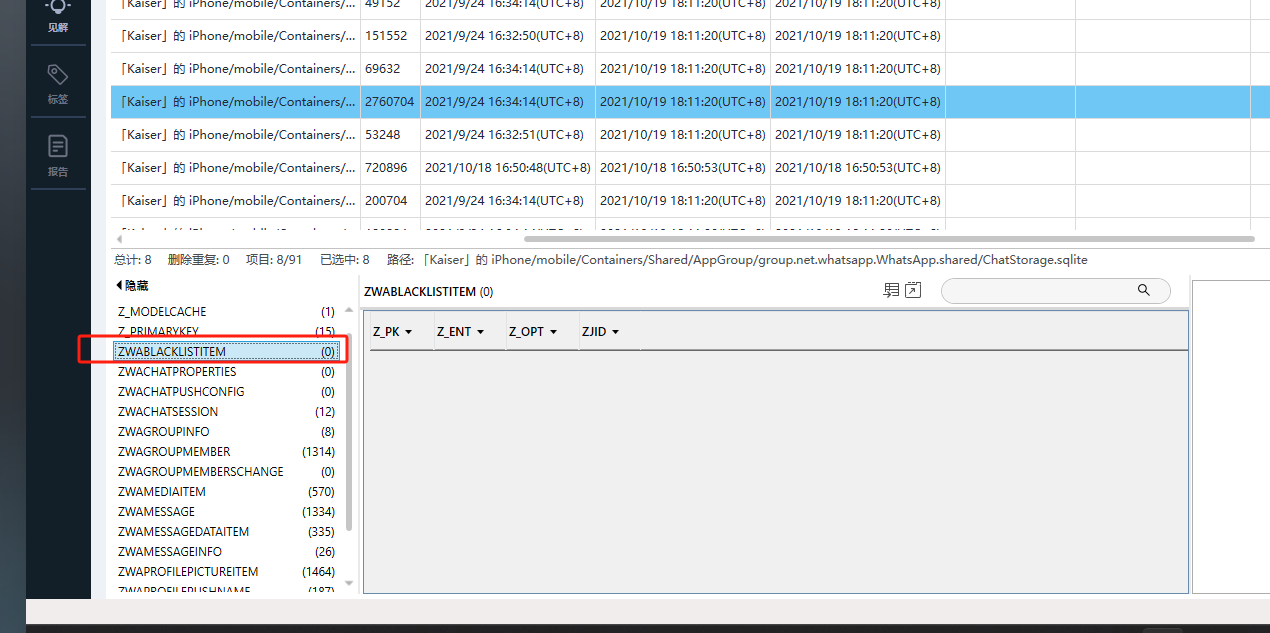Image resolution: width=1270 pixels, height=633 pixels.
Task: Click the open-in-new-window icon beside search
Action: 913,291
